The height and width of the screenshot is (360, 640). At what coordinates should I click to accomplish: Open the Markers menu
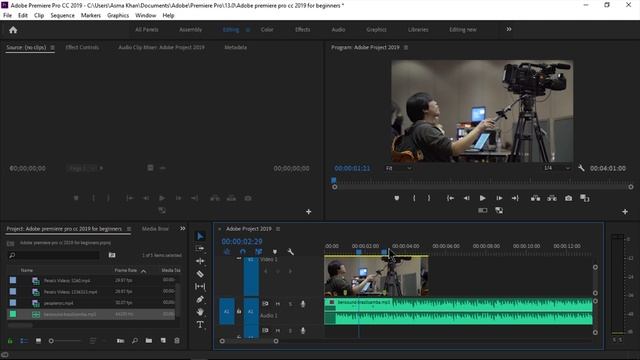[91, 15]
